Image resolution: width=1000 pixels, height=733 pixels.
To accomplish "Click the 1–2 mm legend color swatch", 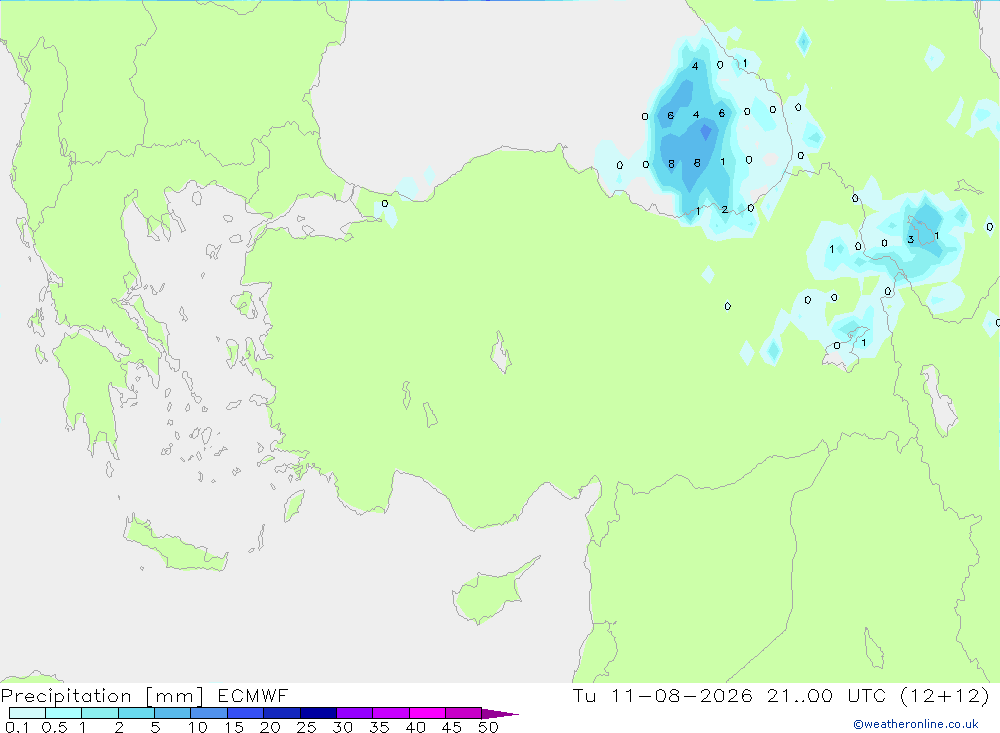I will point(100,713).
